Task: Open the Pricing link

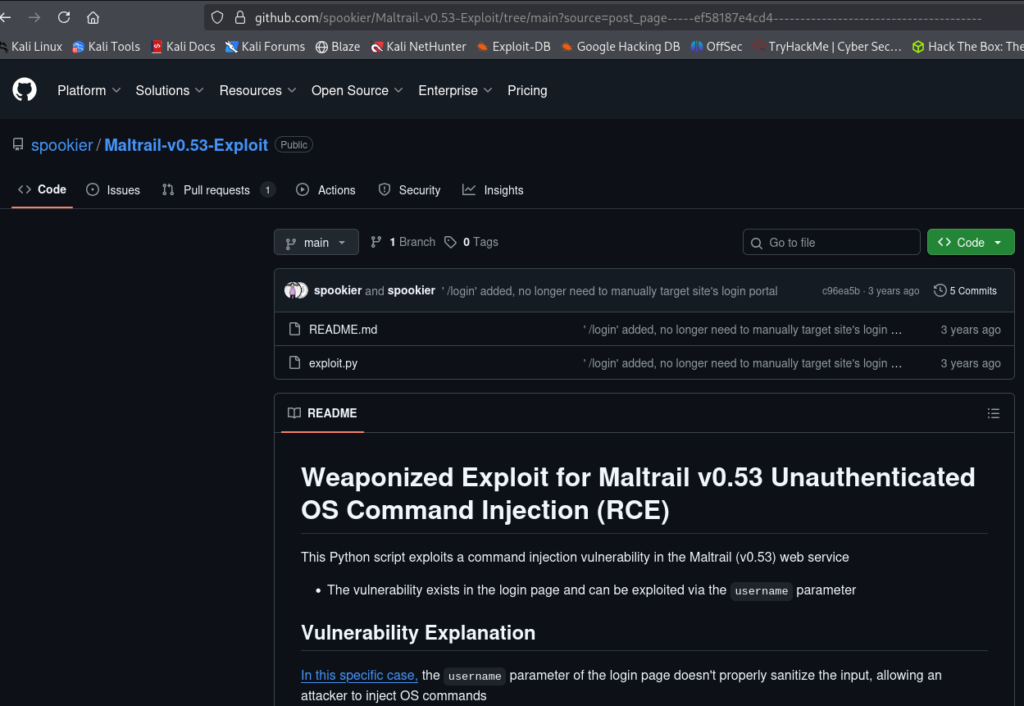Action: [x=527, y=90]
